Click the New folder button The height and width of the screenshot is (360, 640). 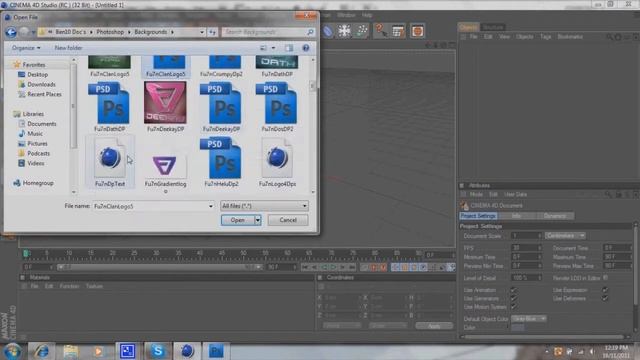[x=68, y=48]
